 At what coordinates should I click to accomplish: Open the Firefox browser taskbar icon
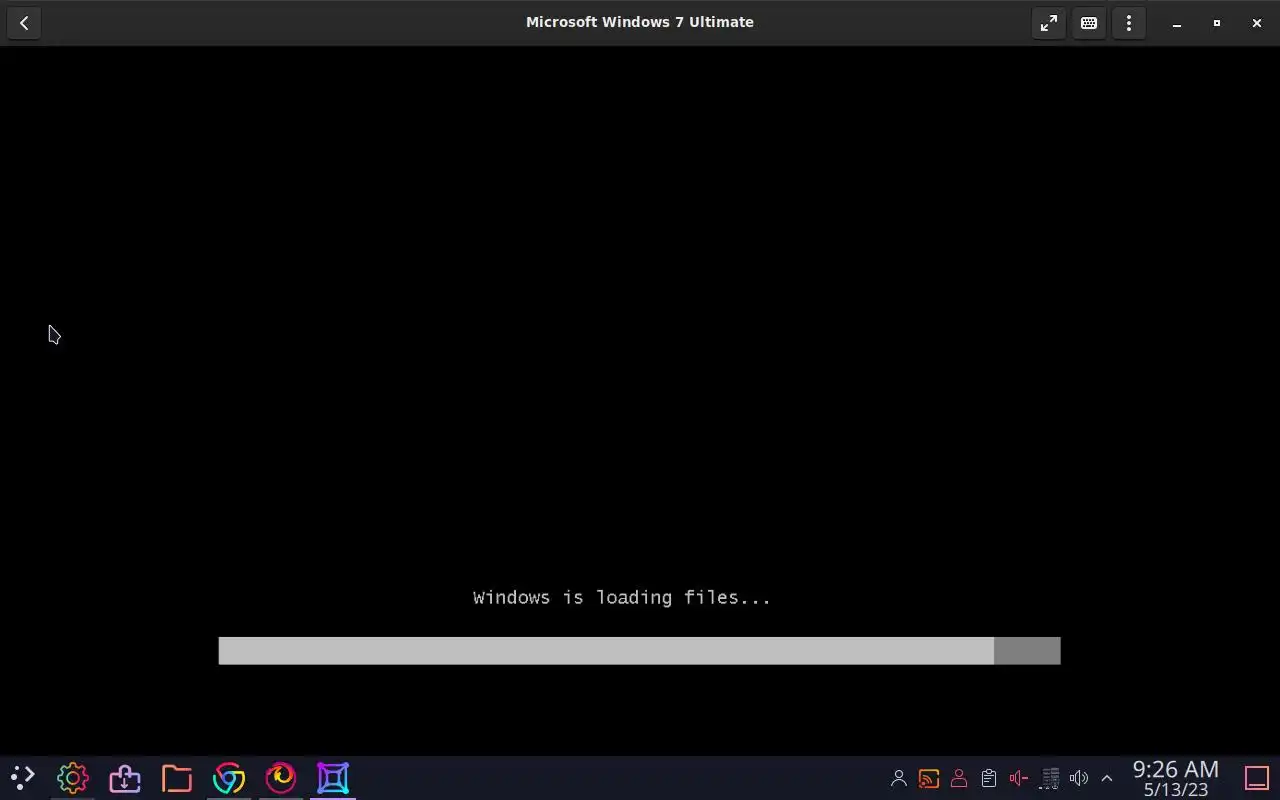tap(281, 778)
